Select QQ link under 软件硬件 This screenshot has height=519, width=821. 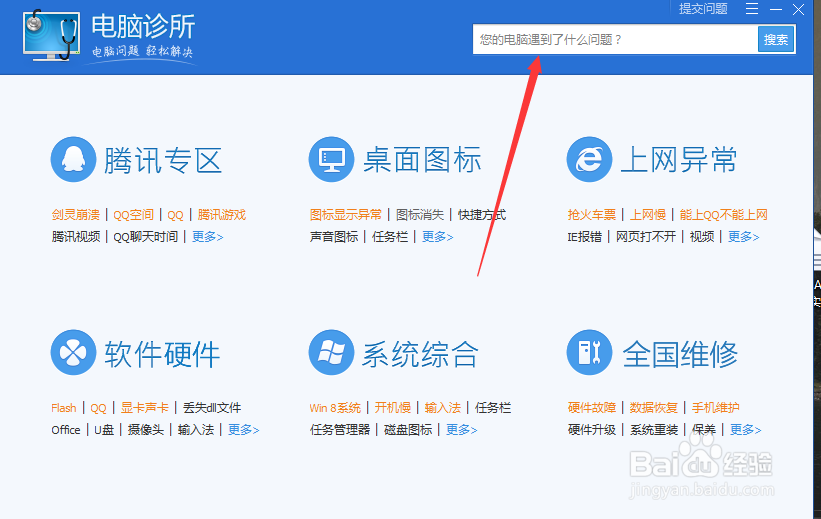[x=98, y=408]
